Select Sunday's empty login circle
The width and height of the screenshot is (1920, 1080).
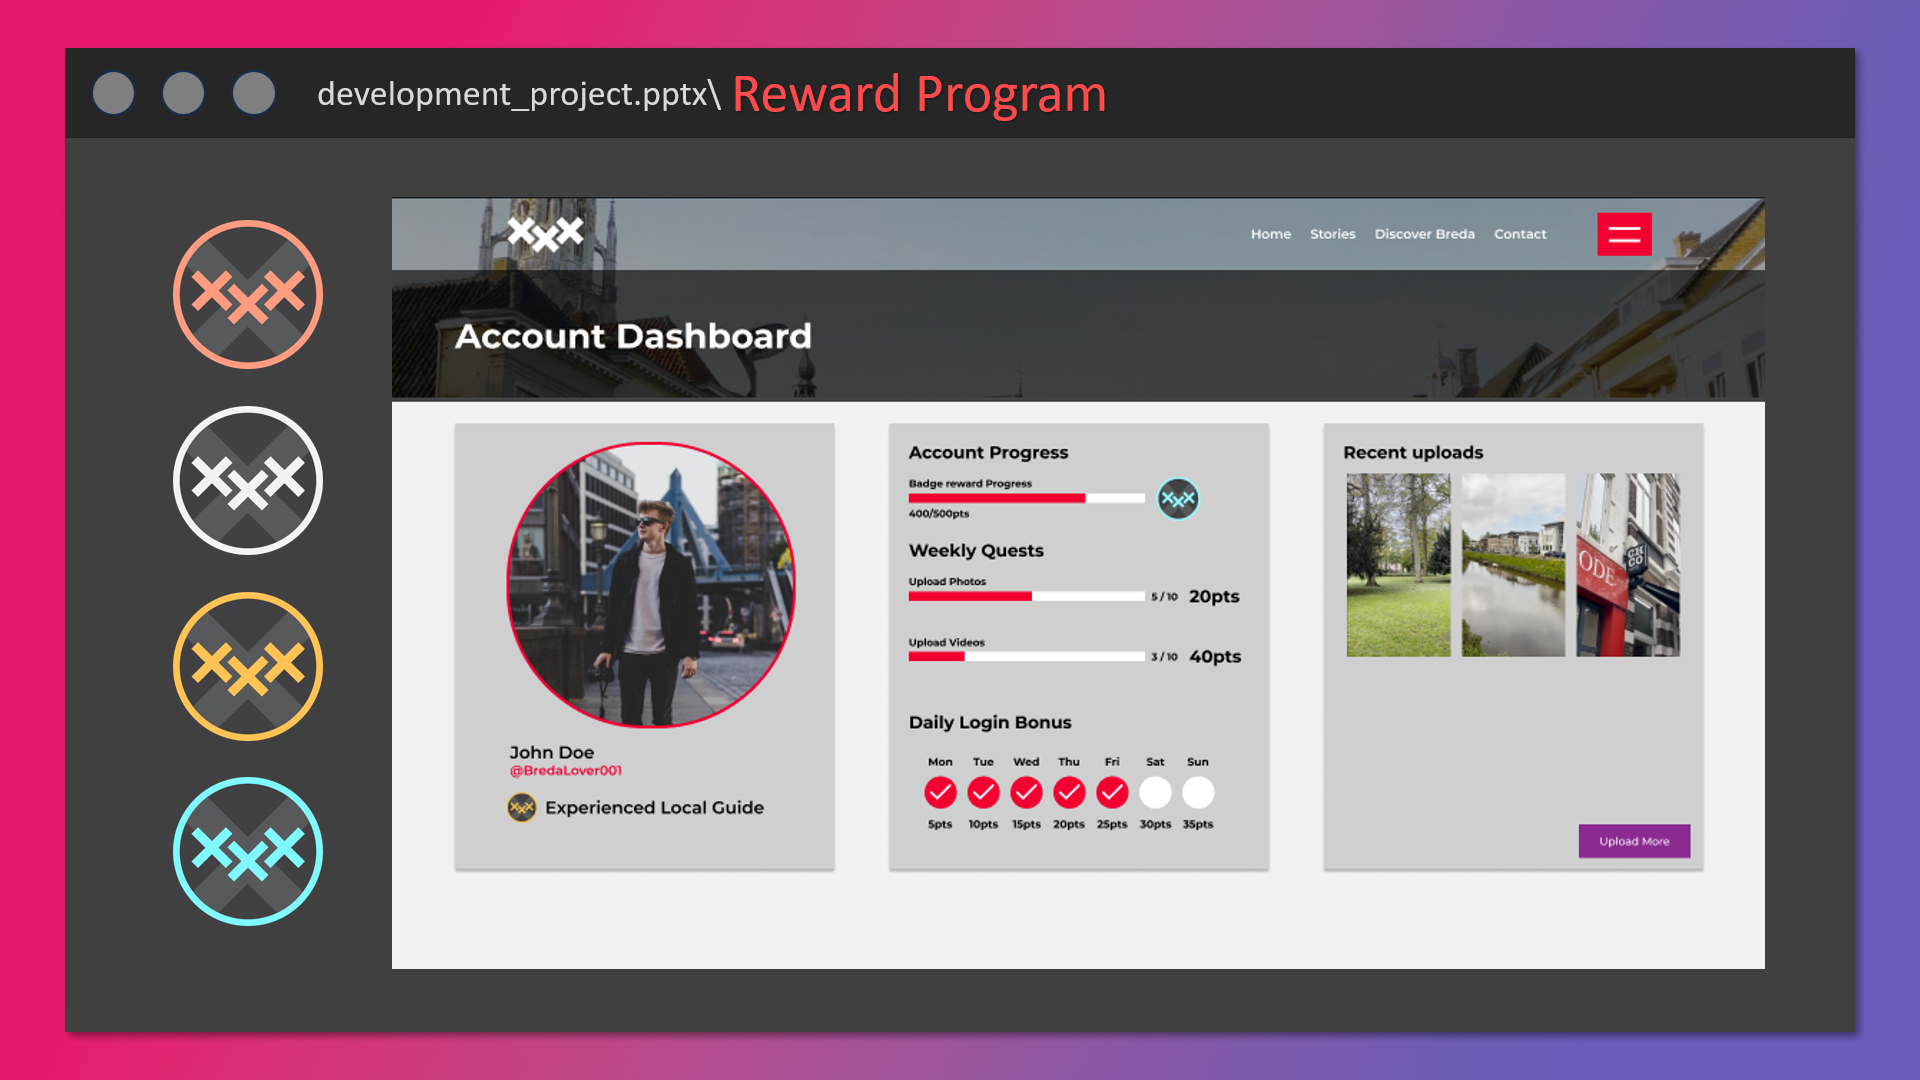[x=1198, y=792]
